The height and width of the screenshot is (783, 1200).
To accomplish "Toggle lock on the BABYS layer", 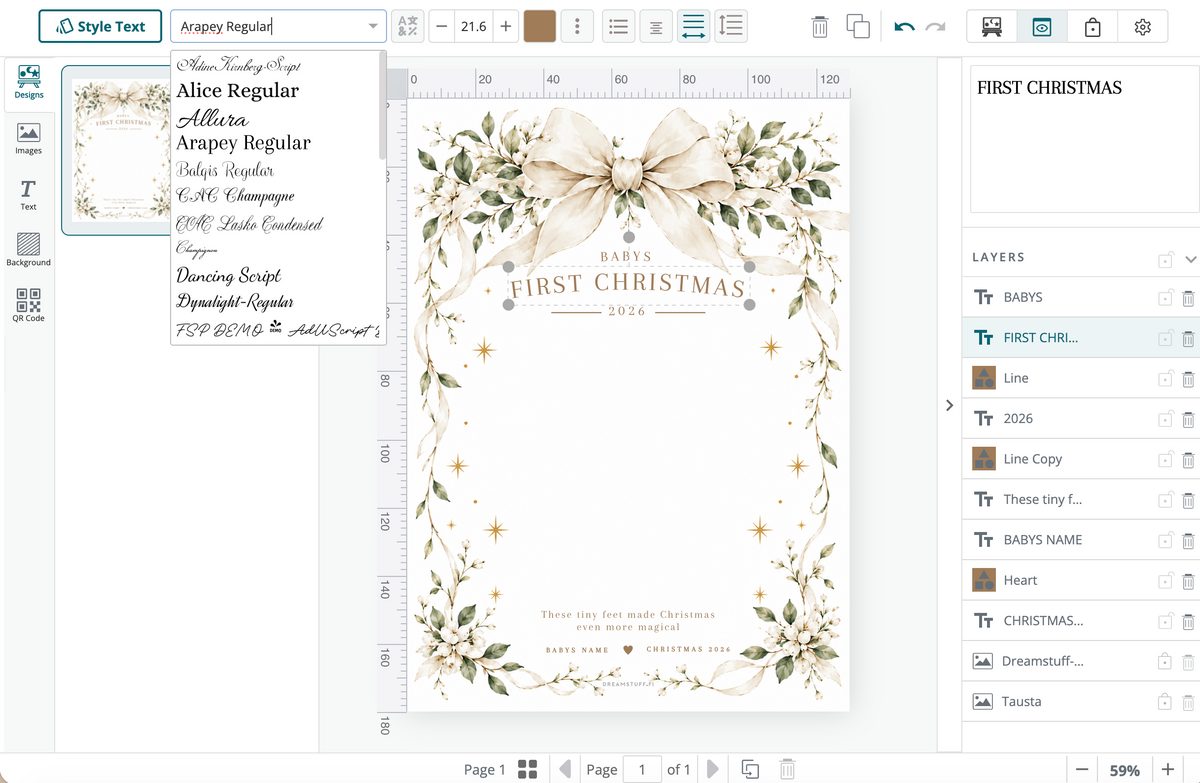I will pos(1165,297).
